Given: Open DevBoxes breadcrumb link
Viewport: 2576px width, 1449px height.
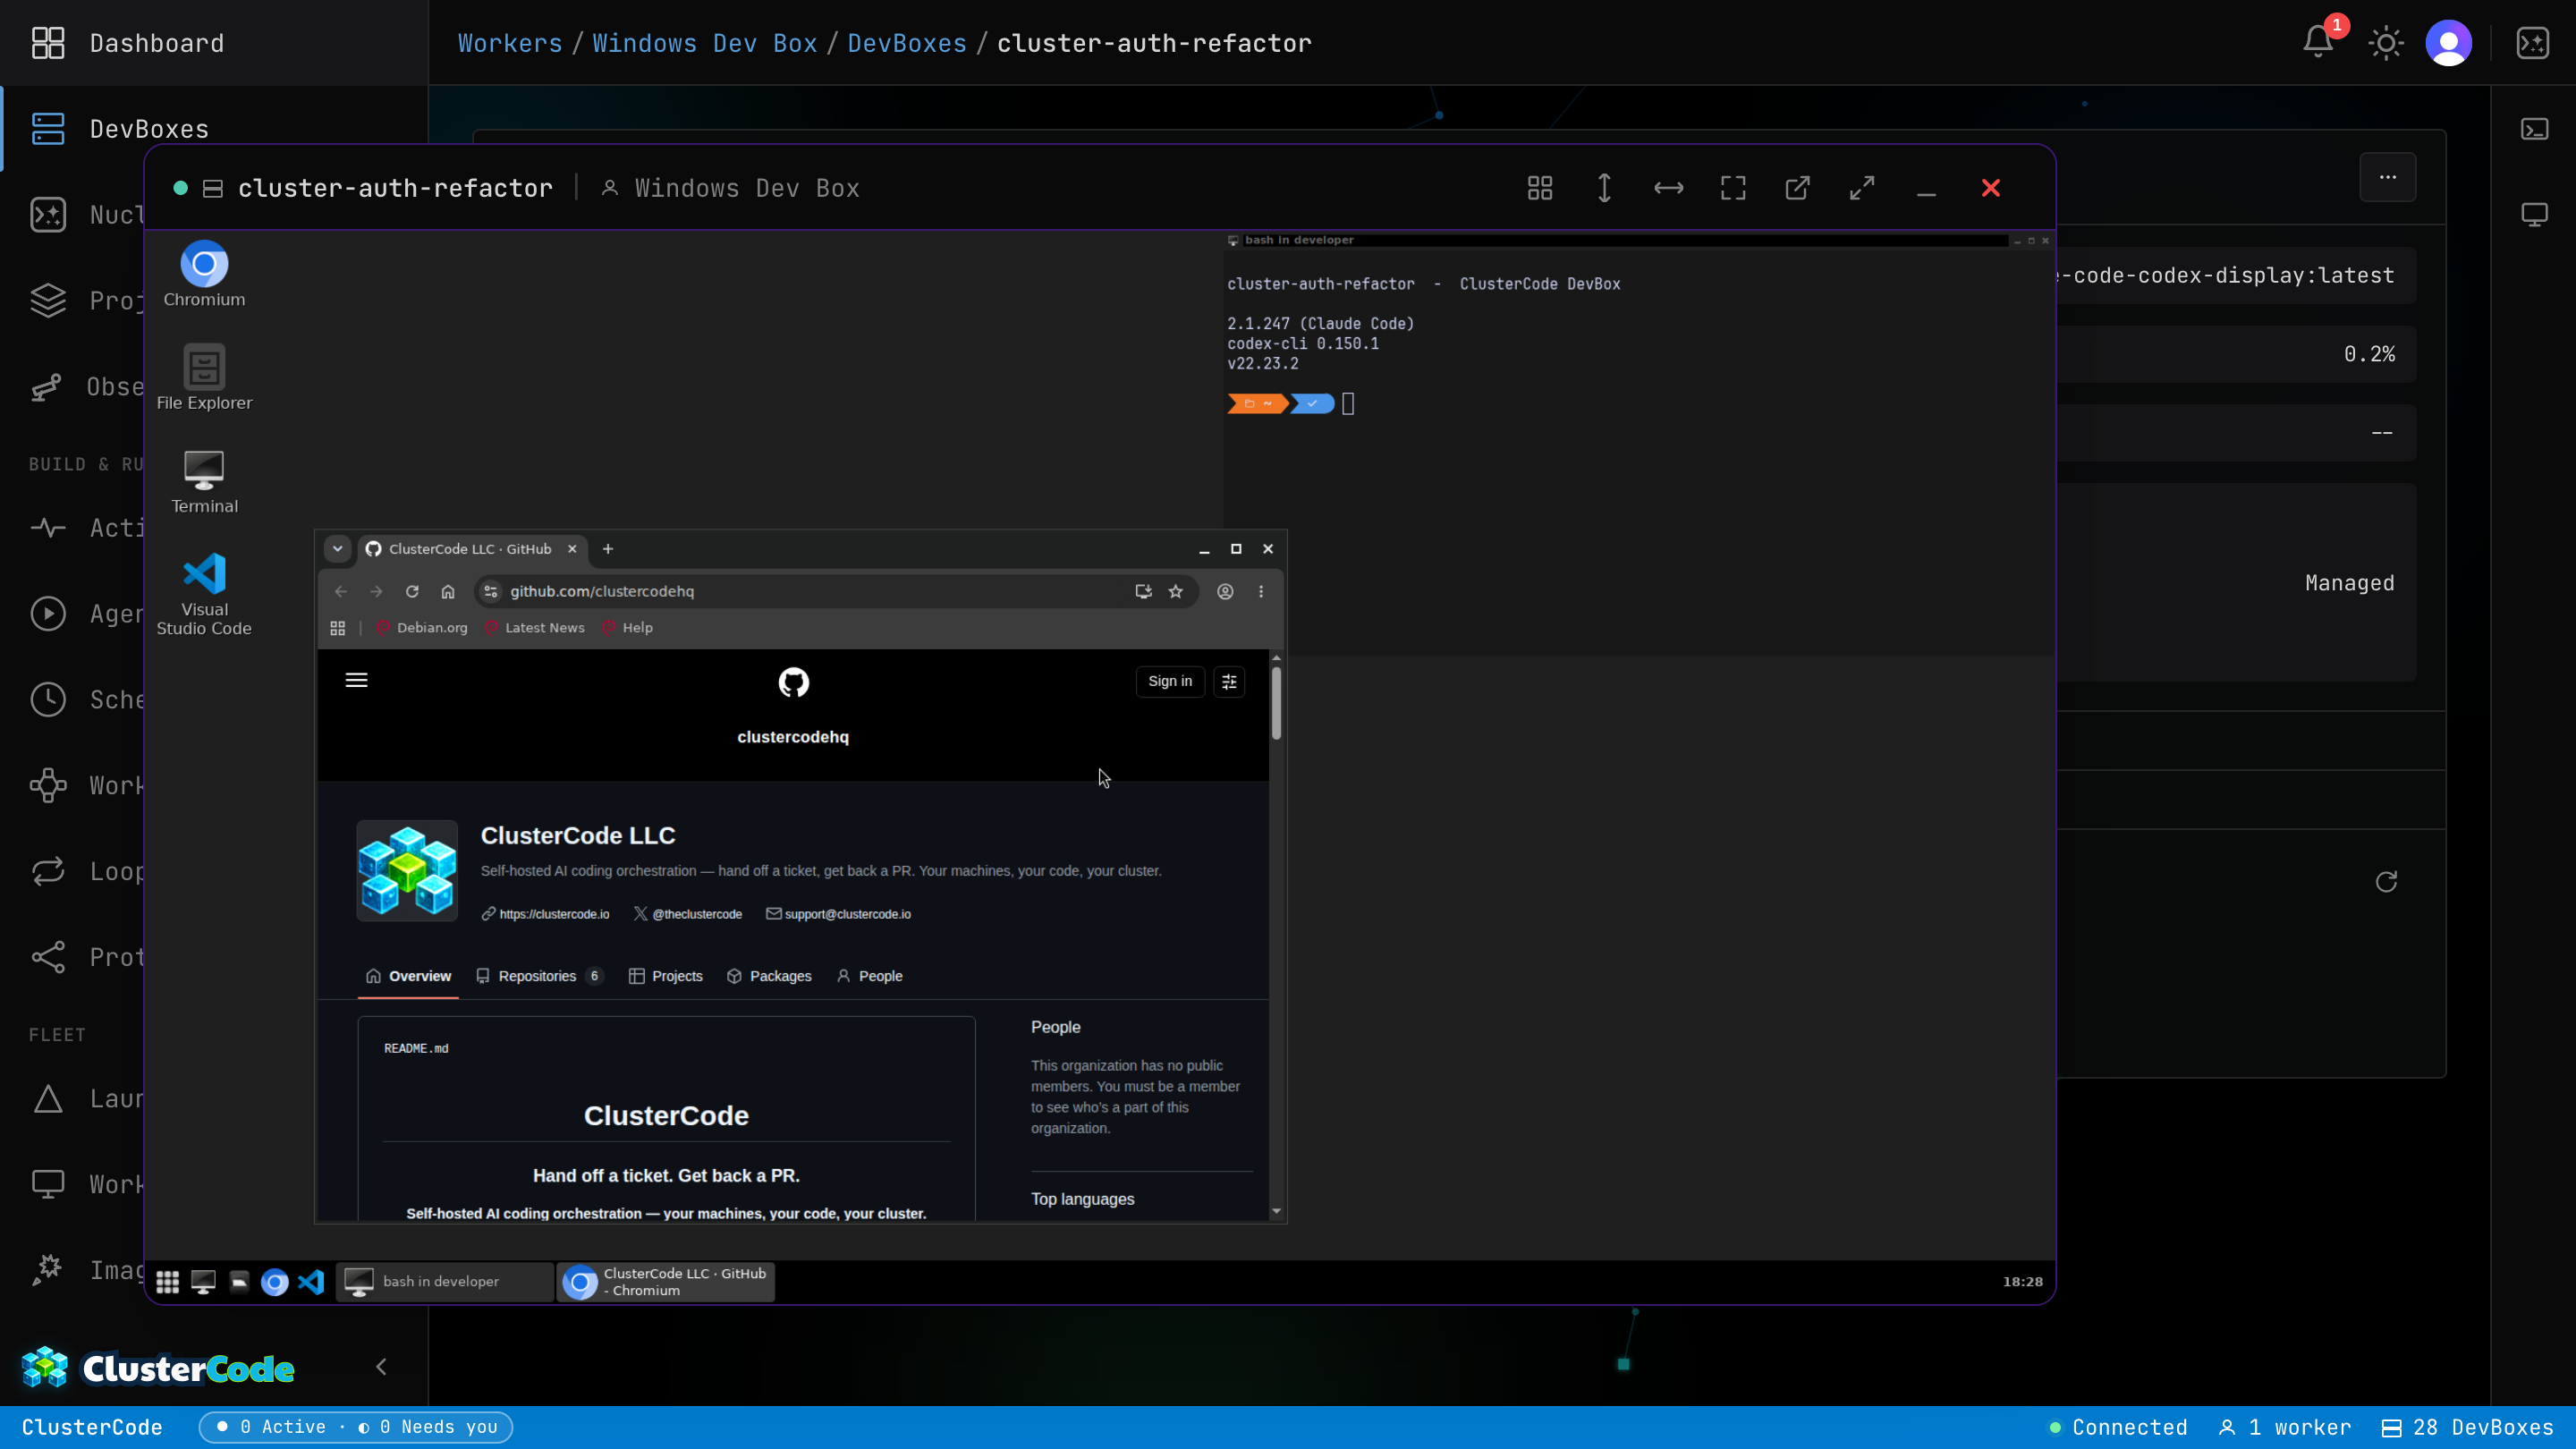Looking at the screenshot, I should 907,43.
